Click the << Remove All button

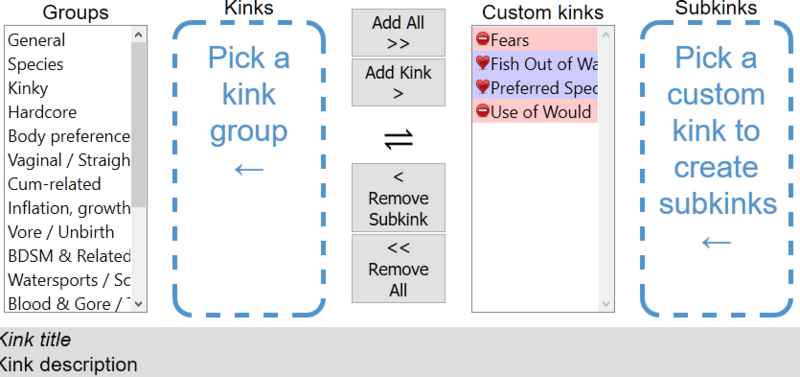398,268
